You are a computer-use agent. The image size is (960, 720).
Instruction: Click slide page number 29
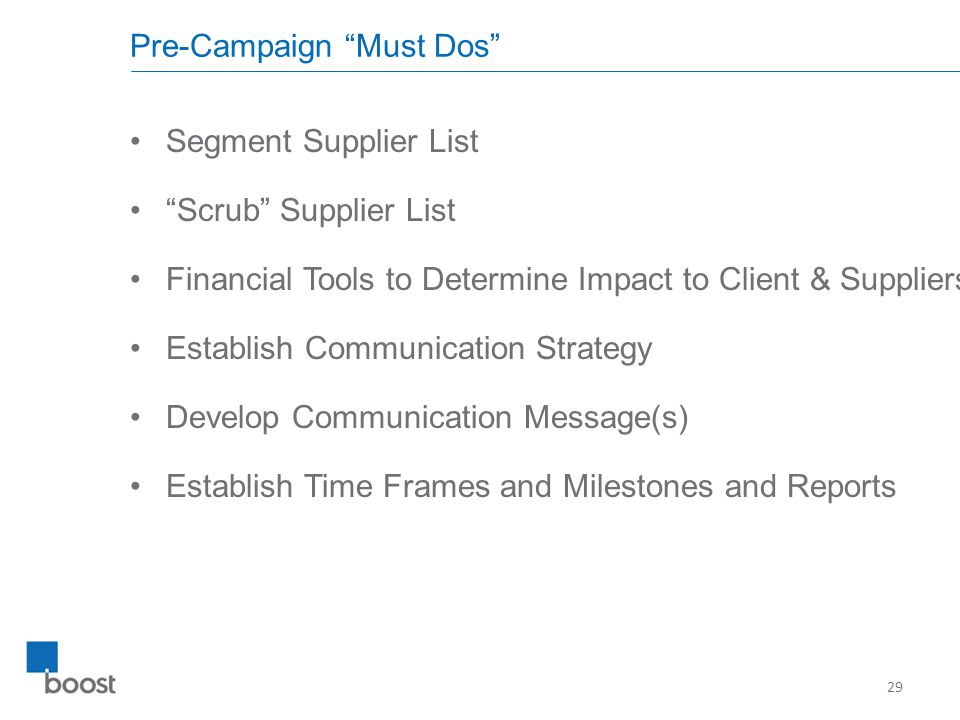tap(894, 687)
